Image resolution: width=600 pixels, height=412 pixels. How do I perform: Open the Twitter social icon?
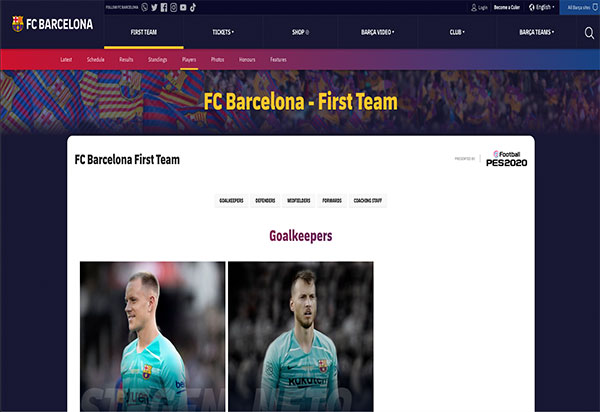[x=154, y=7]
